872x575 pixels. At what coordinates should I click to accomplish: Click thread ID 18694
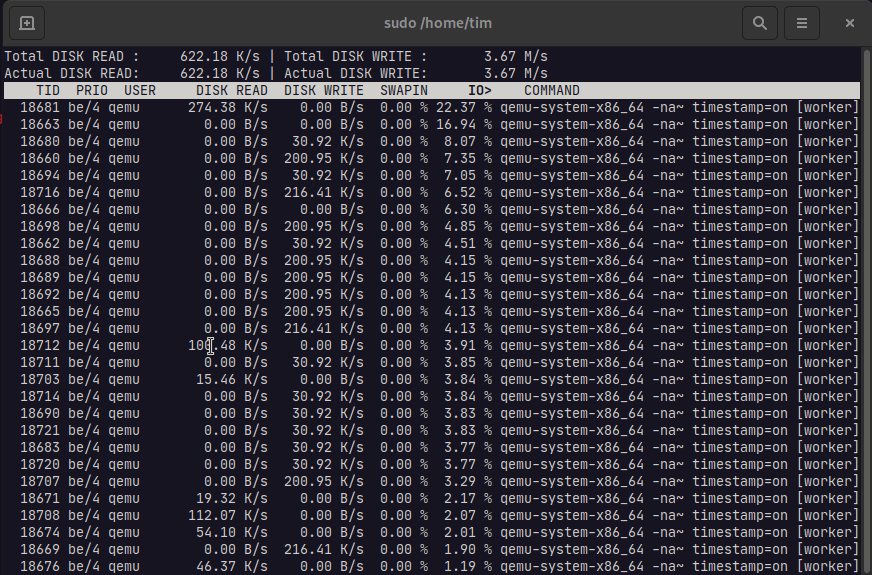point(40,175)
